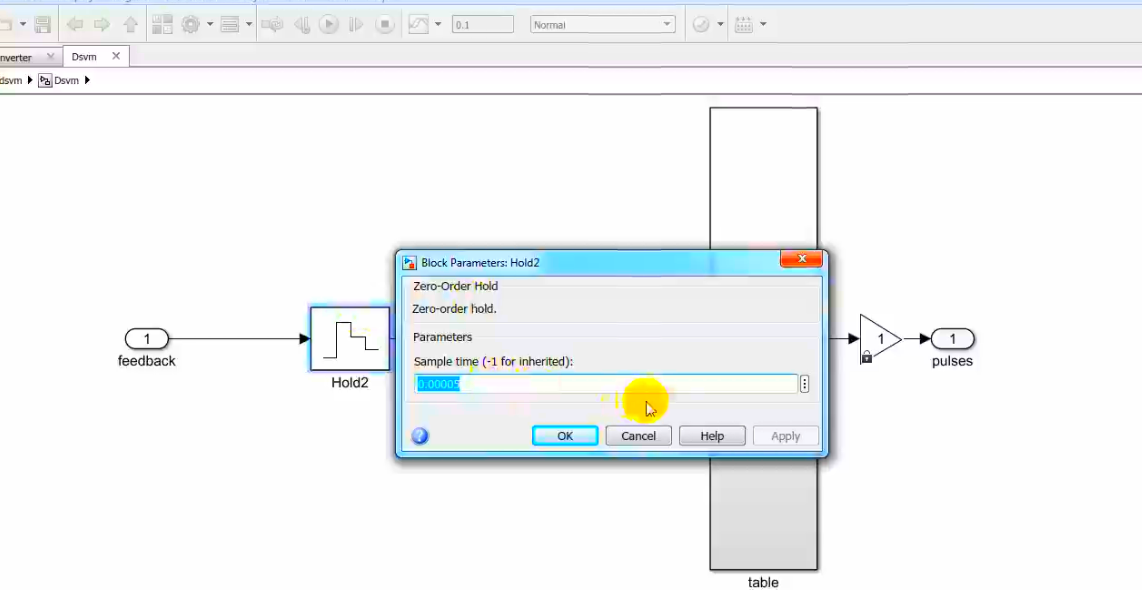1142x590 pixels.
Task: Click the Sample time input field
Action: click(x=606, y=384)
